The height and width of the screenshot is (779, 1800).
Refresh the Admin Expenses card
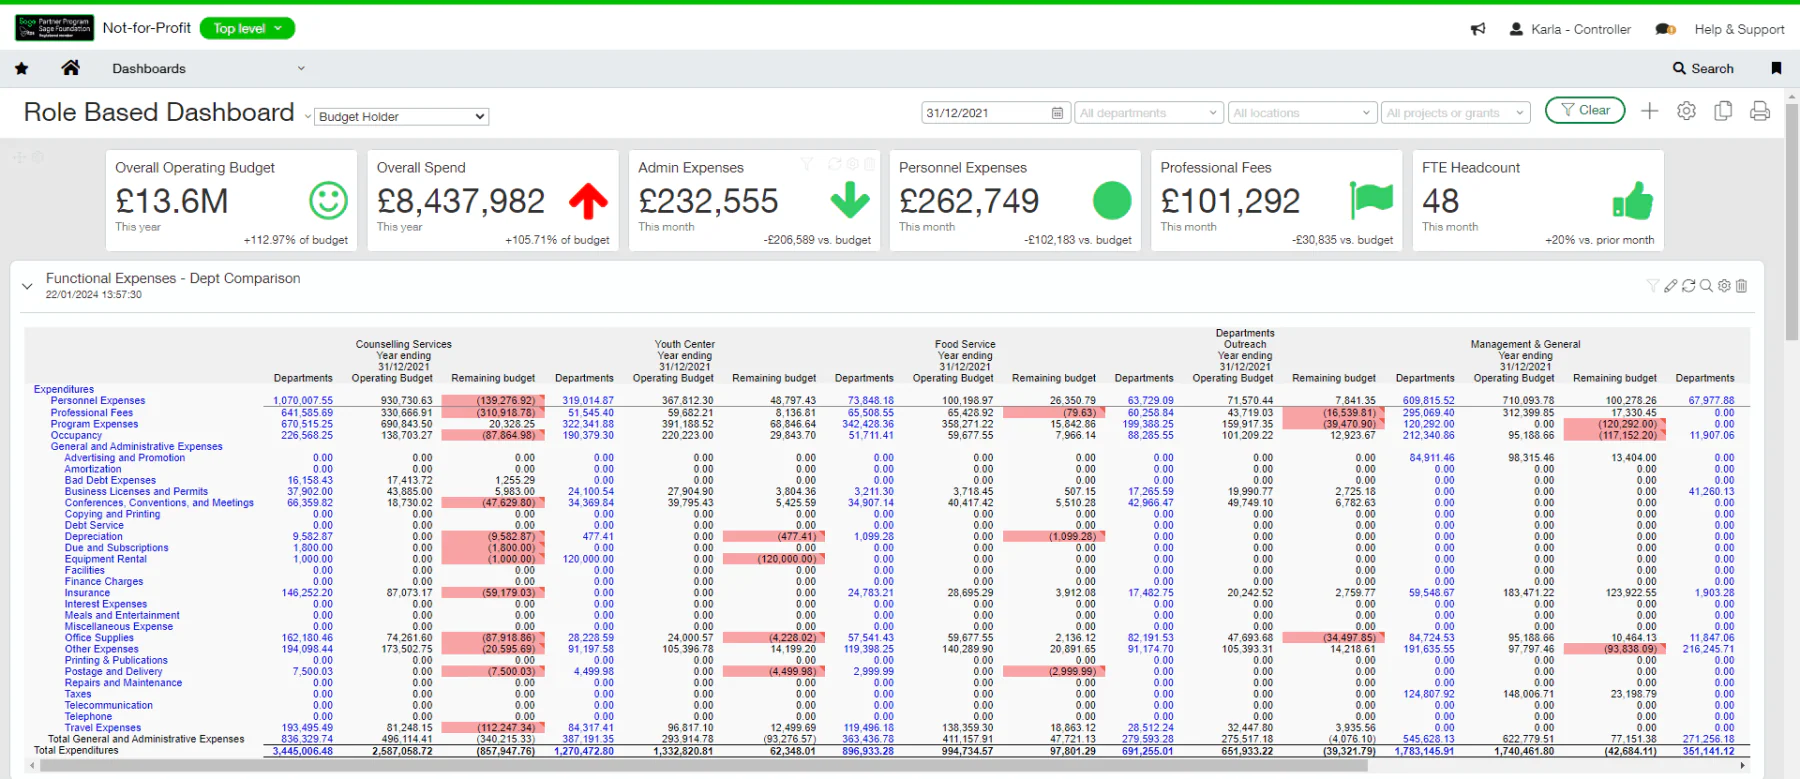tap(835, 164)
